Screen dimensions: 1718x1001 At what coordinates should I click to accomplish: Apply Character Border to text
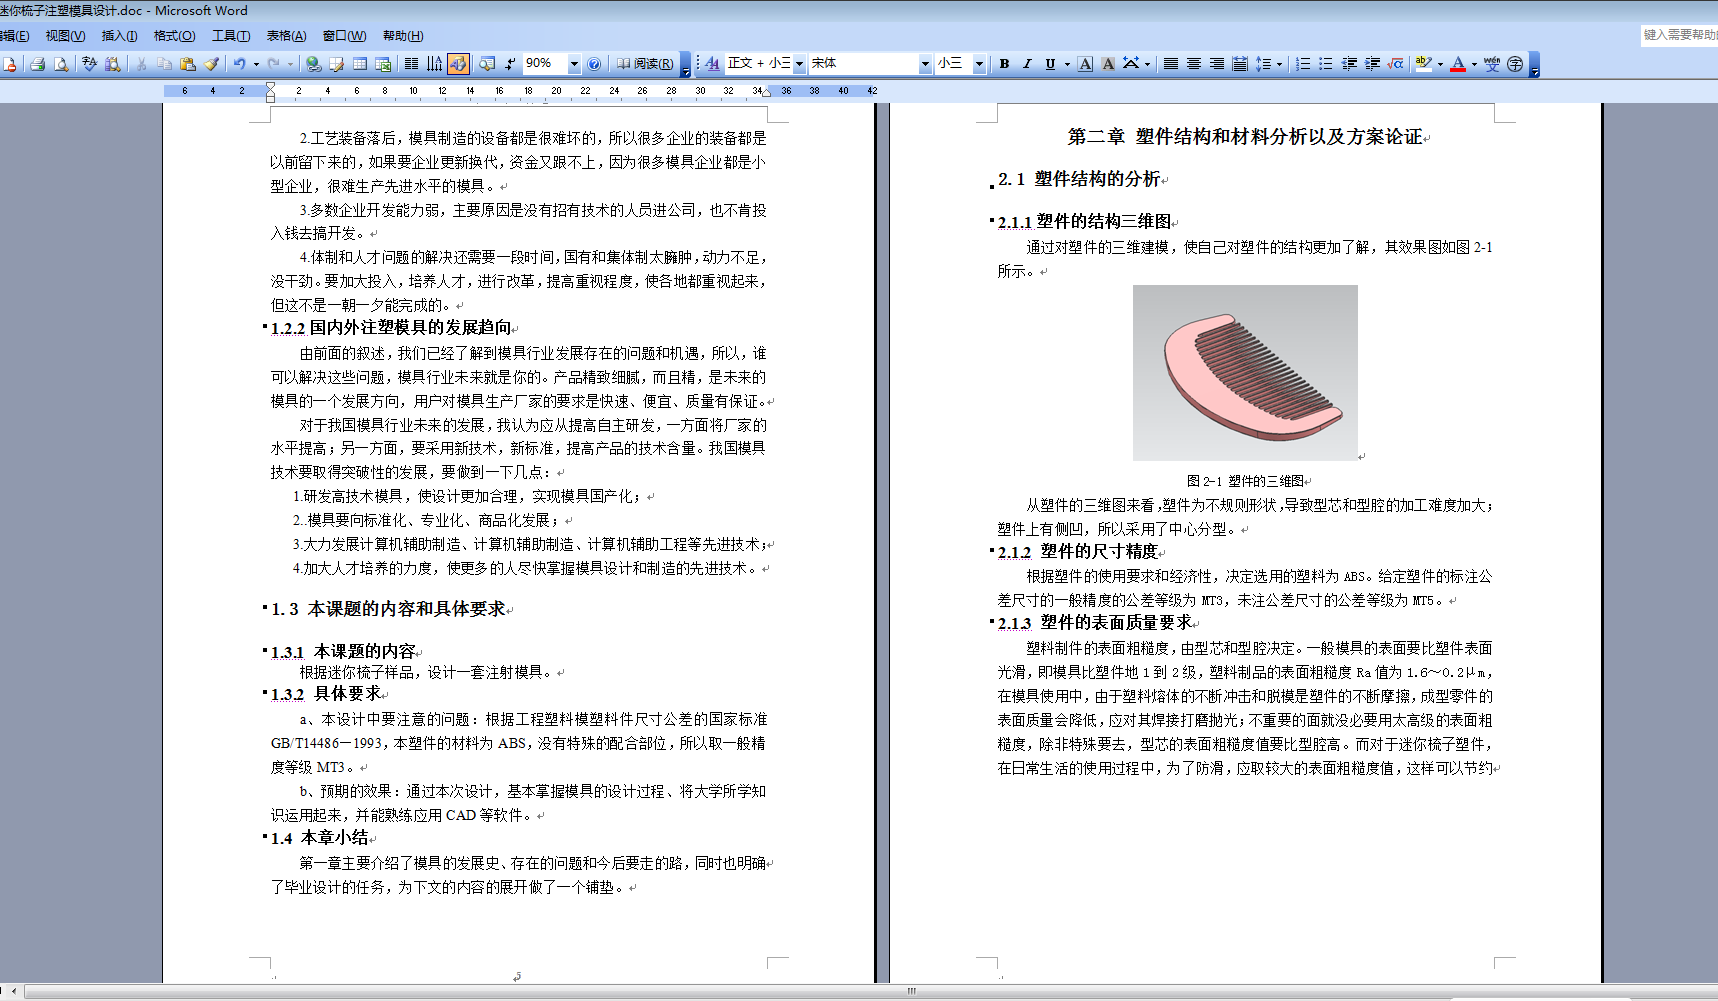pyautogui.click(x=1085, y=64)
